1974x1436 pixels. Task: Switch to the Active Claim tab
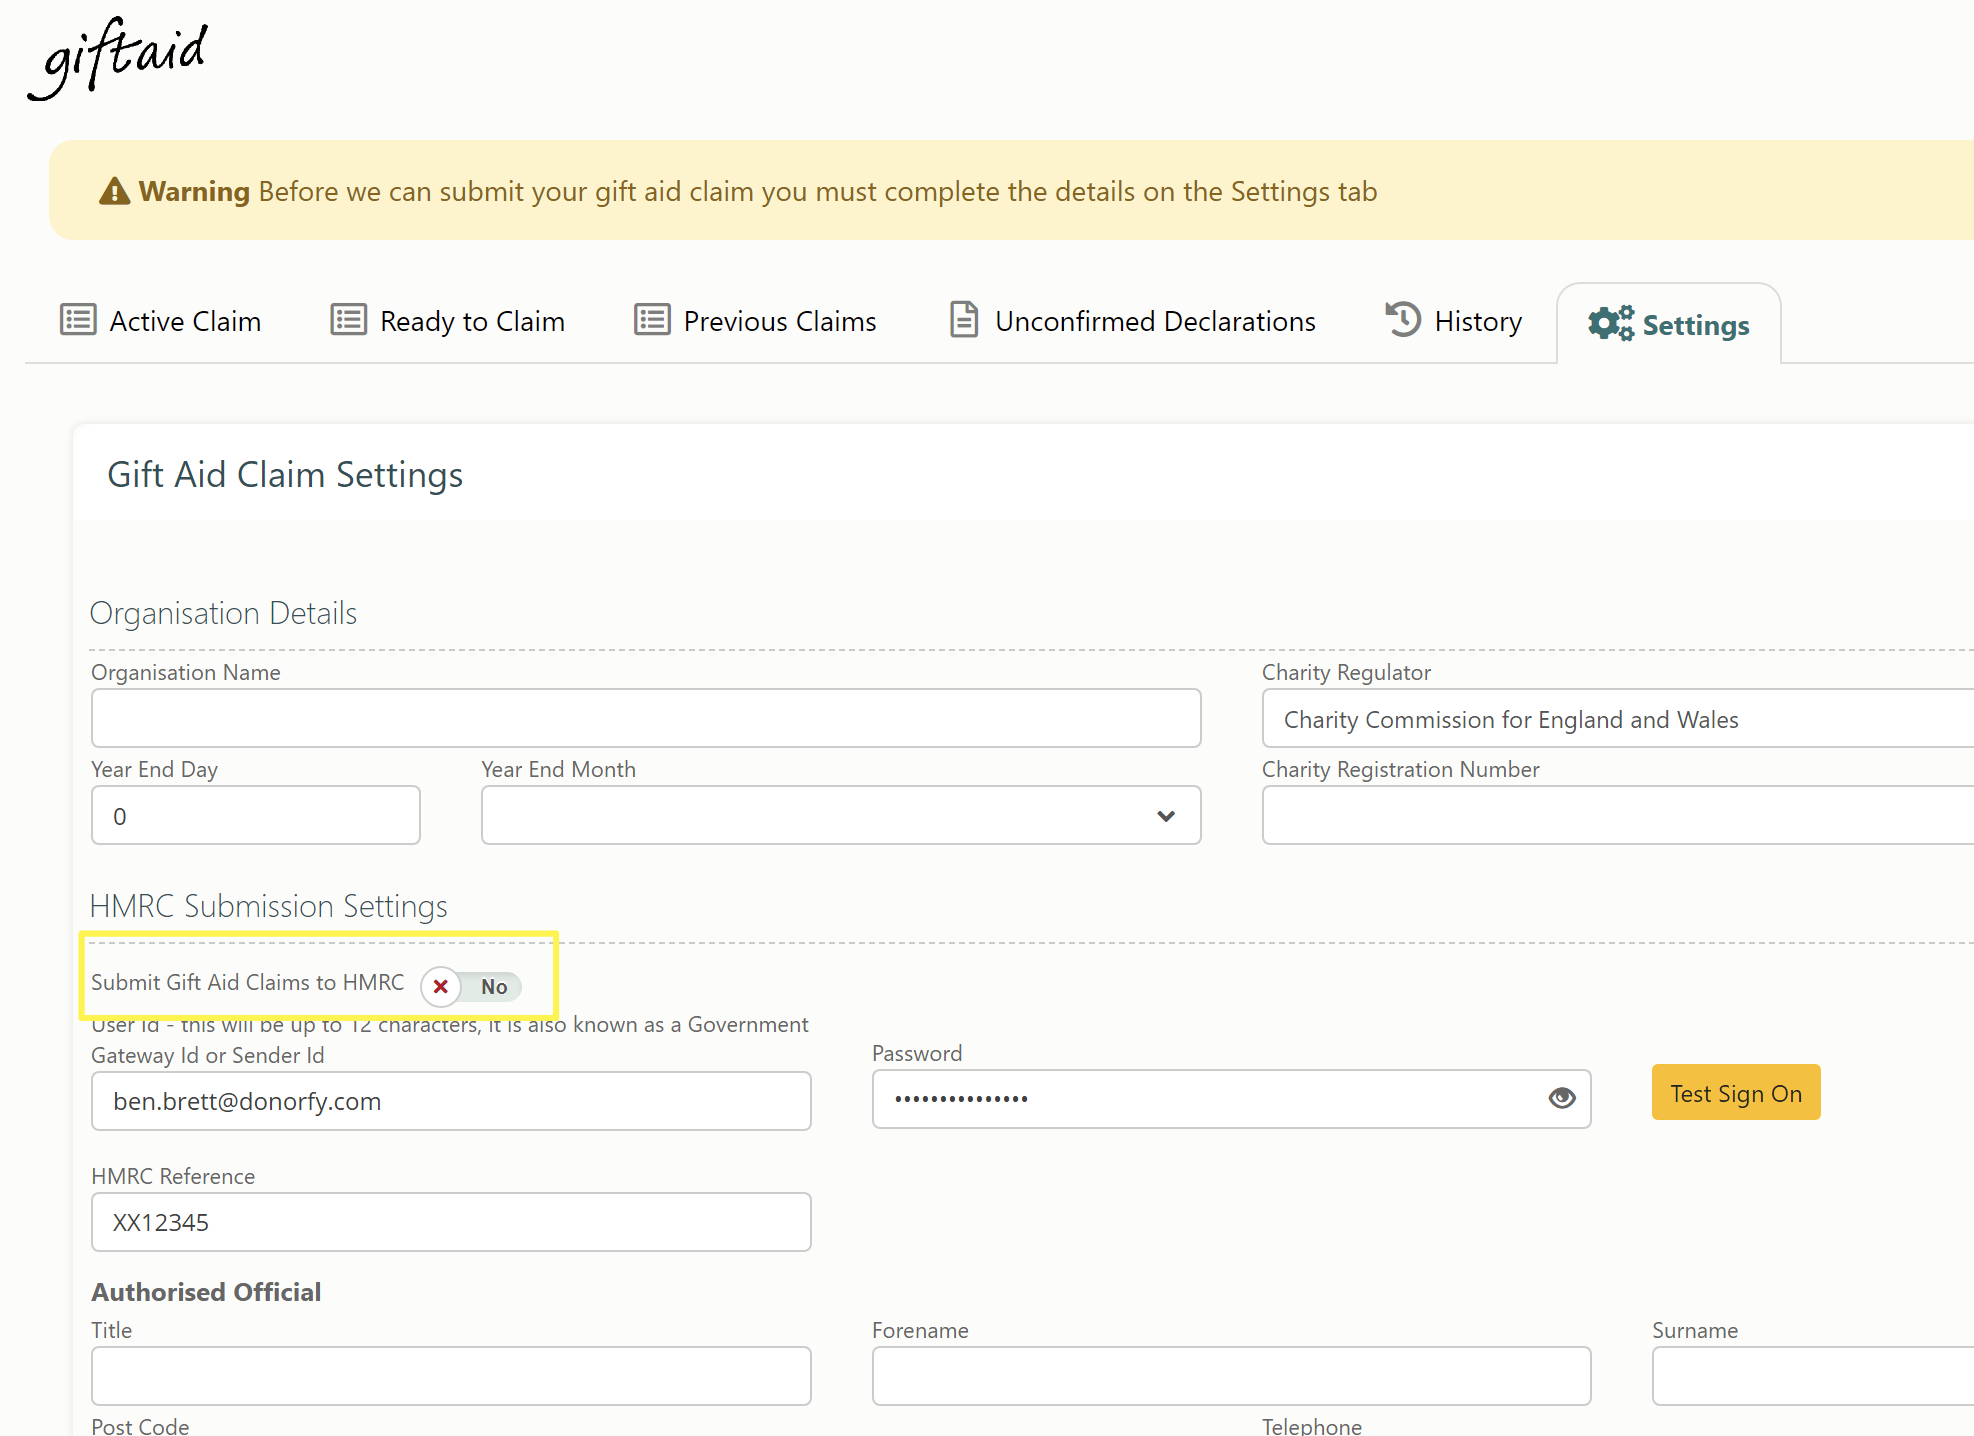(161, 321)
